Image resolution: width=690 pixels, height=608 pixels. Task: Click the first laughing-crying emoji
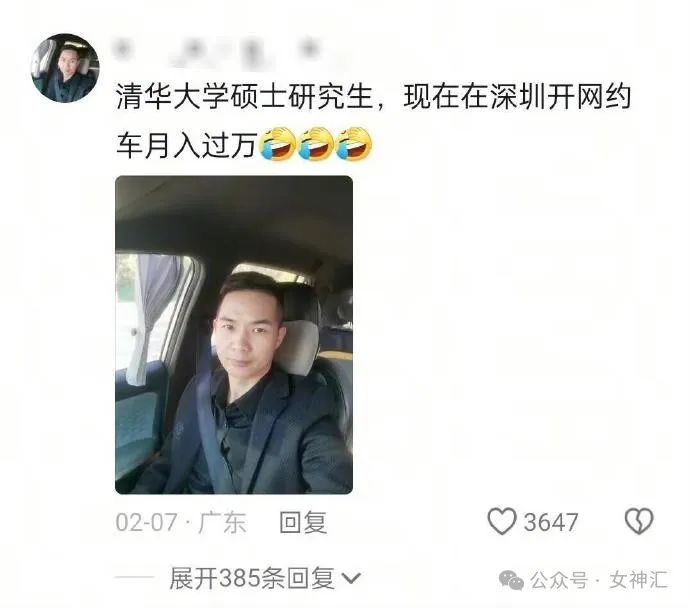278,144
